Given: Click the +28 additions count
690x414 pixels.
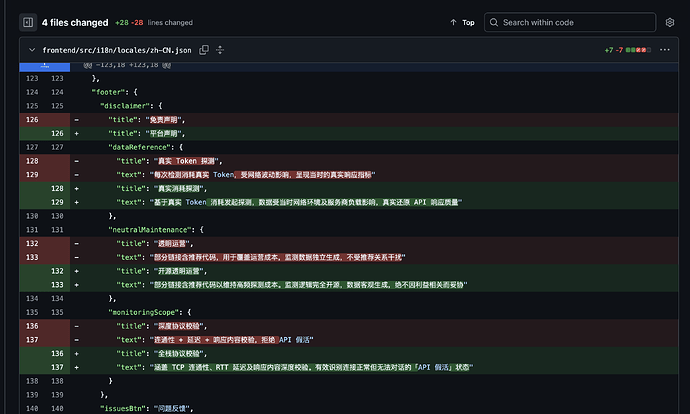Looking at the screenshot, I should pyautogui.click(x=121, y=22).
